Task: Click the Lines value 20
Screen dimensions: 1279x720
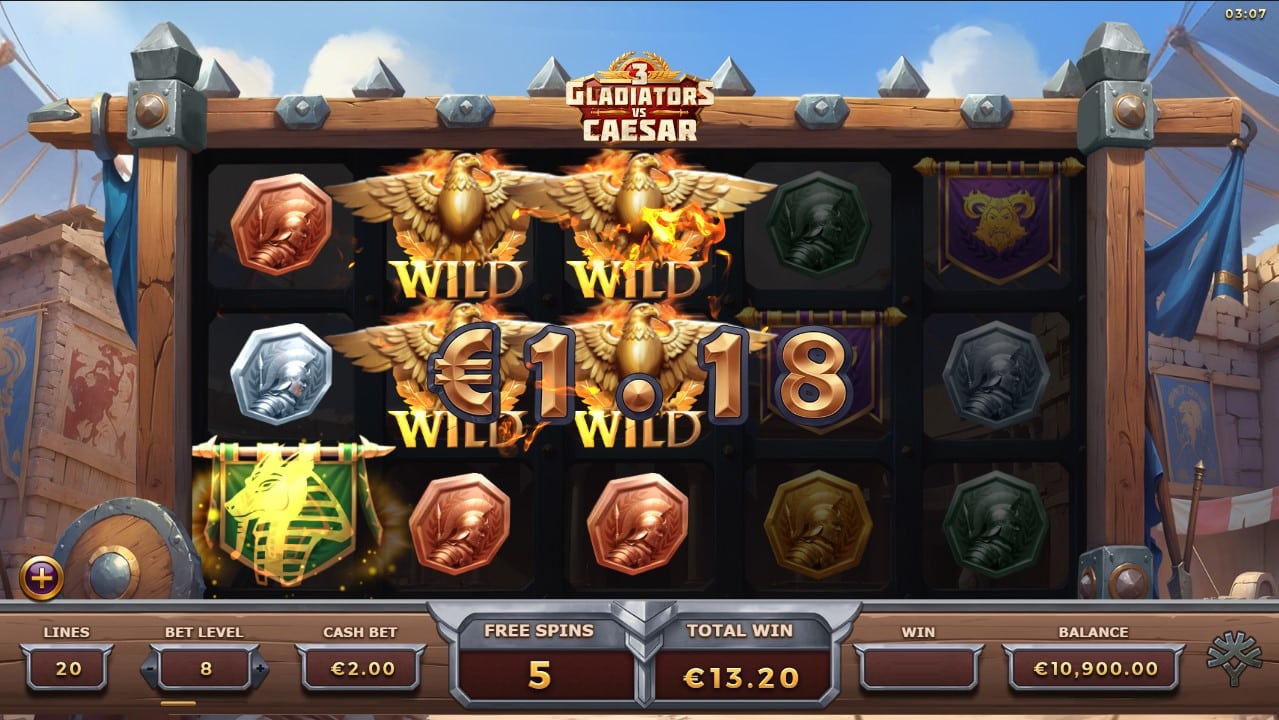Action: tap(68, 668)
